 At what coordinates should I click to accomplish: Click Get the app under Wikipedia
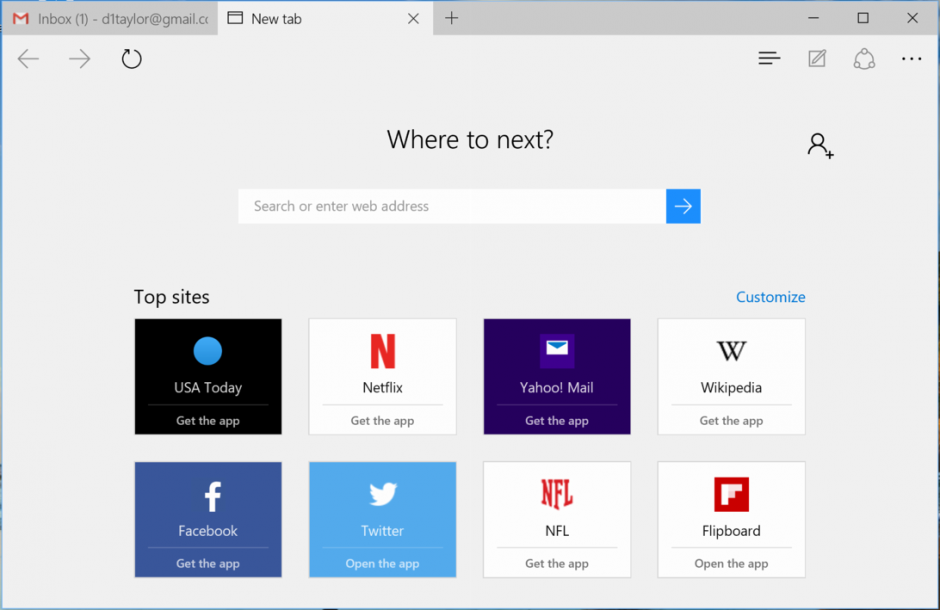pyautogui.click(x=731, y=420)
